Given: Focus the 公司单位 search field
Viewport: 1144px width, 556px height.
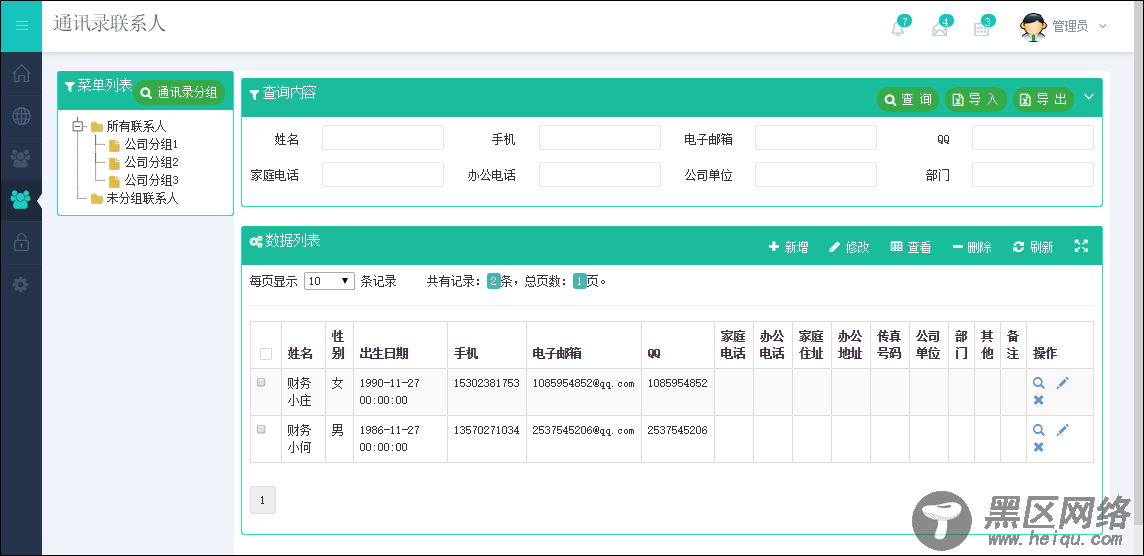Looking at the screenshot, I should [816, 174].
